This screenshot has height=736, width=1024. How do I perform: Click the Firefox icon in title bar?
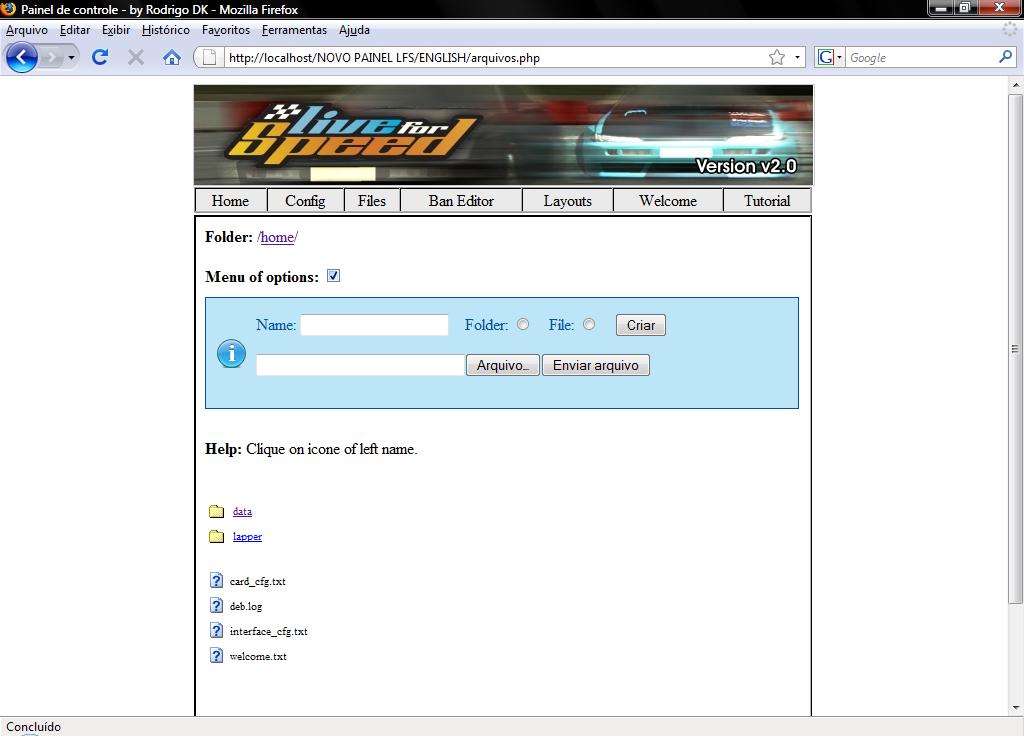pos(8,9)
